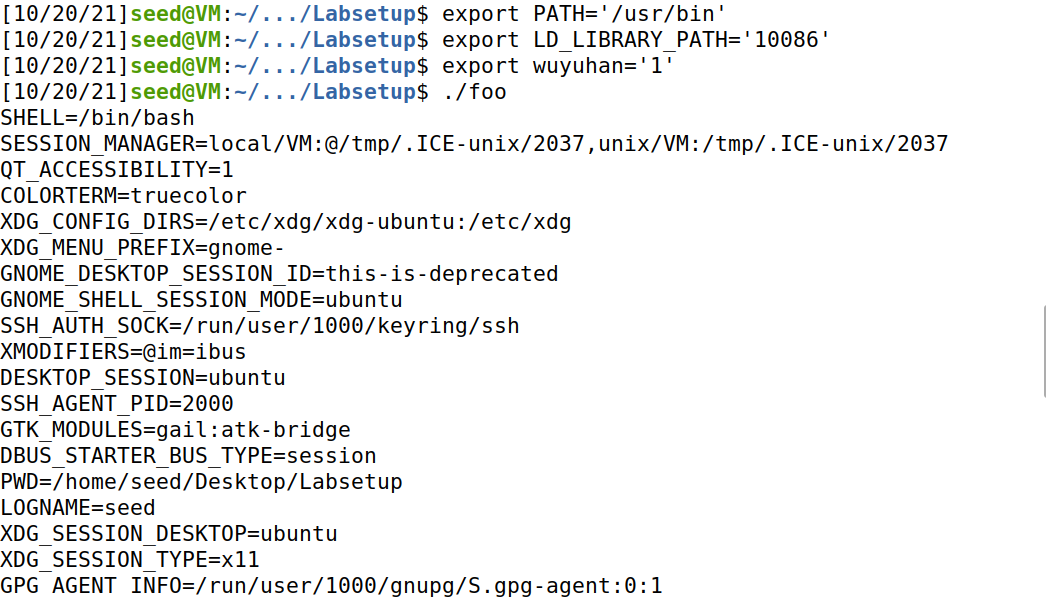This screenshot has width=1046, height=597.
Task: Click the GPG_AGENT_INFO output line
Action: coord(331,586)
